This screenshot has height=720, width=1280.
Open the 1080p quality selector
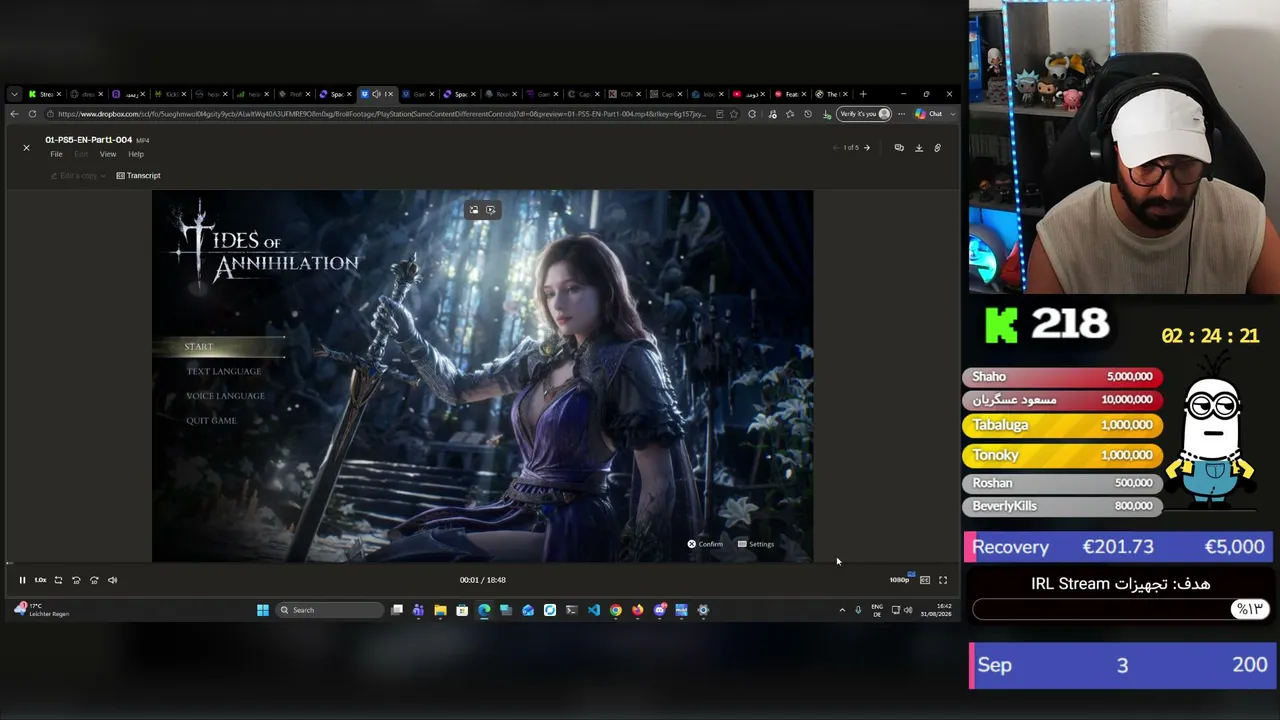coord(899,580)
